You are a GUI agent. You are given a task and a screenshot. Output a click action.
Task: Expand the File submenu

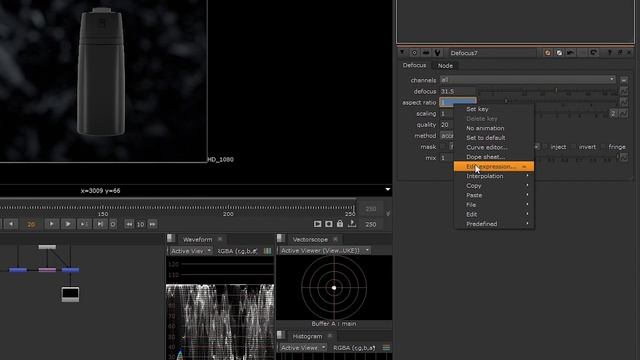click(494, 205)
